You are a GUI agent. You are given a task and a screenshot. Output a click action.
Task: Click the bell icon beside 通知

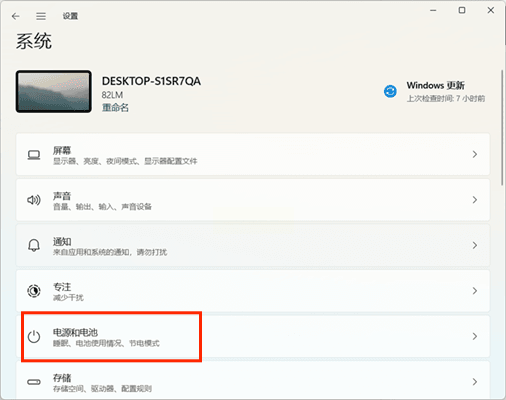(34, 245)
